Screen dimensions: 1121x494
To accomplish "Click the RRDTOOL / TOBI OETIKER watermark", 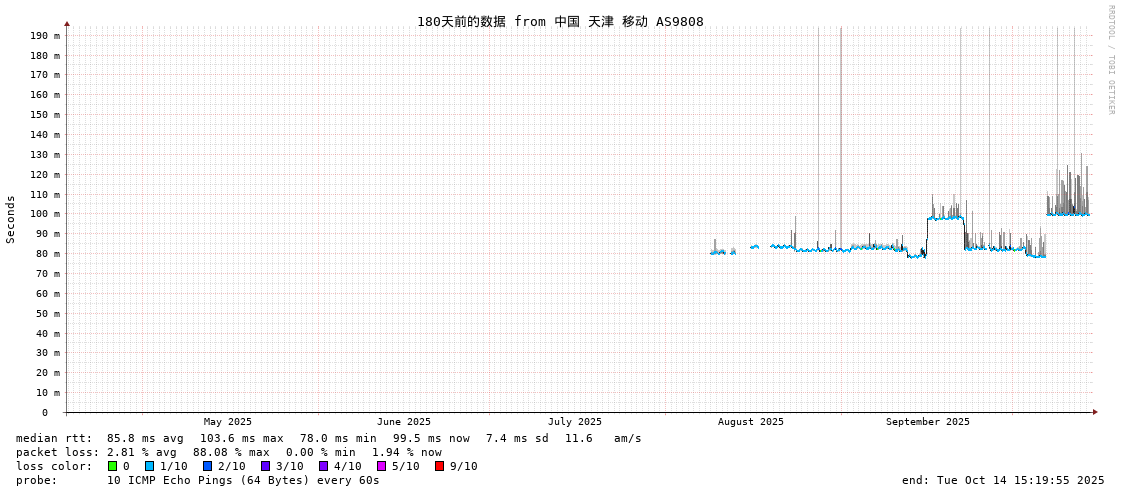I will 1110,60.
